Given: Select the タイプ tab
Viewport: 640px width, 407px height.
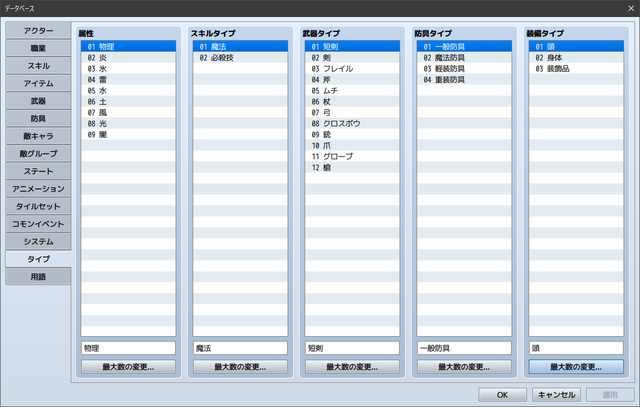Looking at the screenshot, I should tap(38, 259).
